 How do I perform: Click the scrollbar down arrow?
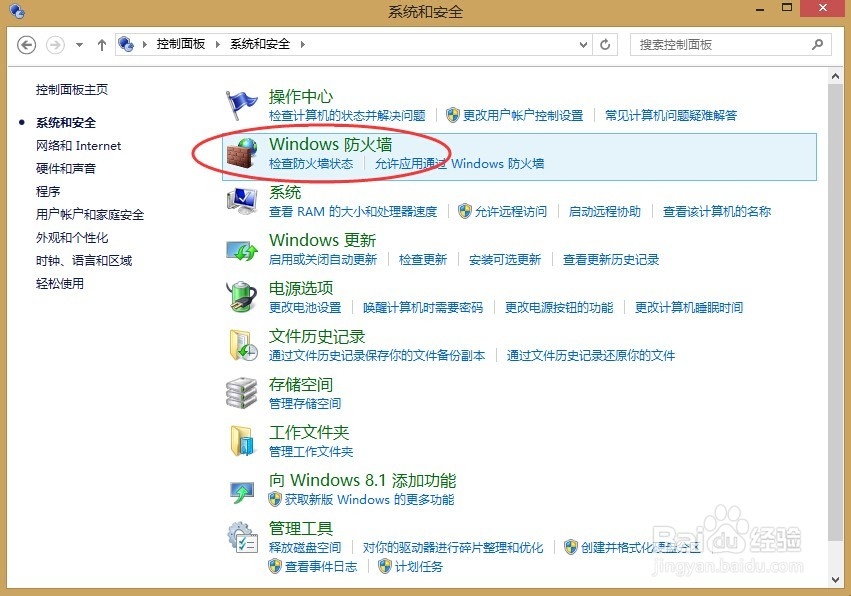click(x=835, y=580)
